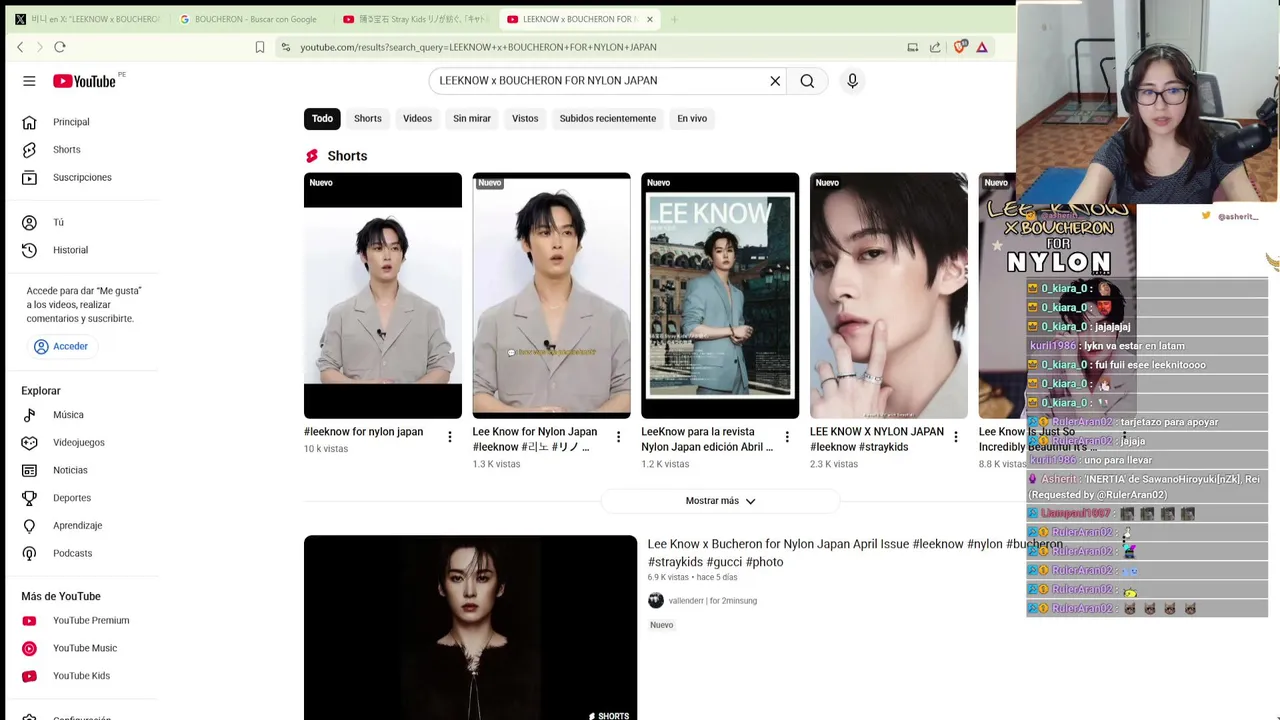This screenshot has height=720, width=1280.
Task: Click the Brave rewards triangle icon
Action: (x=982, y=47)
